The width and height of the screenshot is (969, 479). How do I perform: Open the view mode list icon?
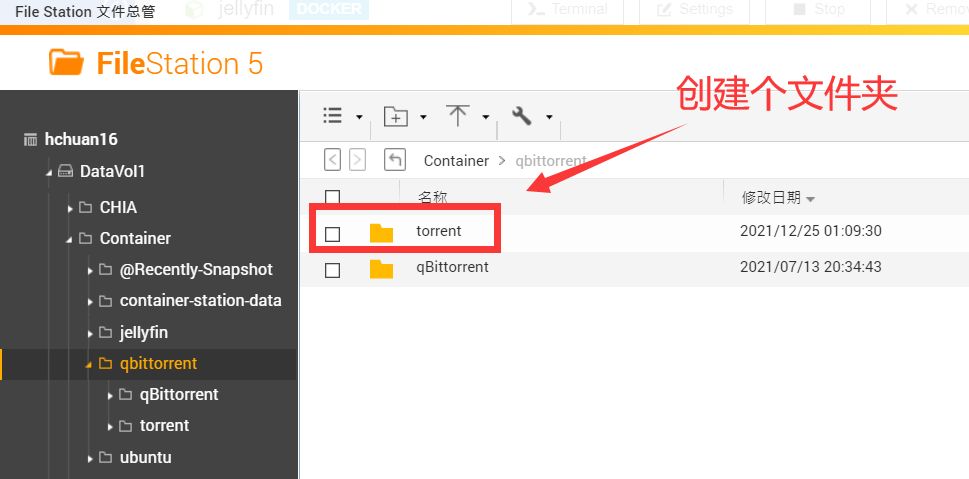tap(332, 116)
